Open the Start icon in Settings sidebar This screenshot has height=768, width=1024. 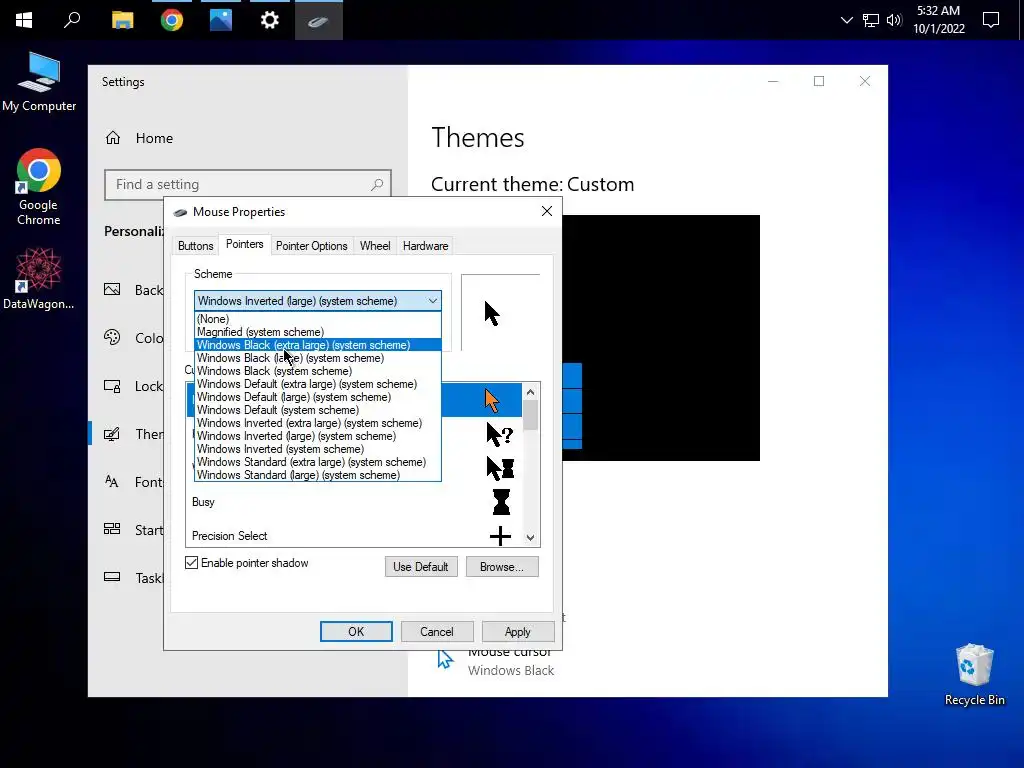pyautogui.click(x=112, y=530)
